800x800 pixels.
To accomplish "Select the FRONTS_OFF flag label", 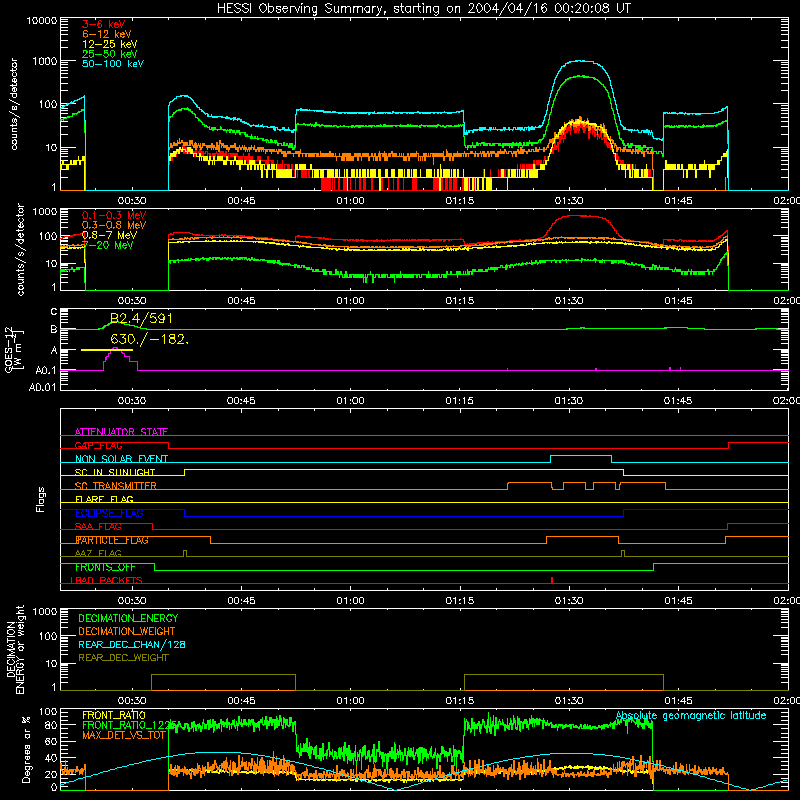I will click(105, 567).
